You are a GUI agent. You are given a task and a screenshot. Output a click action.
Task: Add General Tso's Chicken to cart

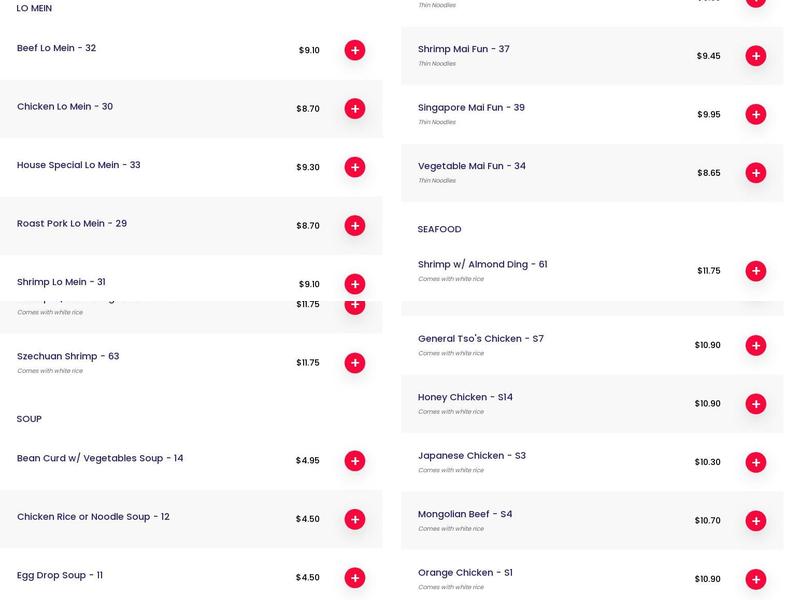coord(756,345)
